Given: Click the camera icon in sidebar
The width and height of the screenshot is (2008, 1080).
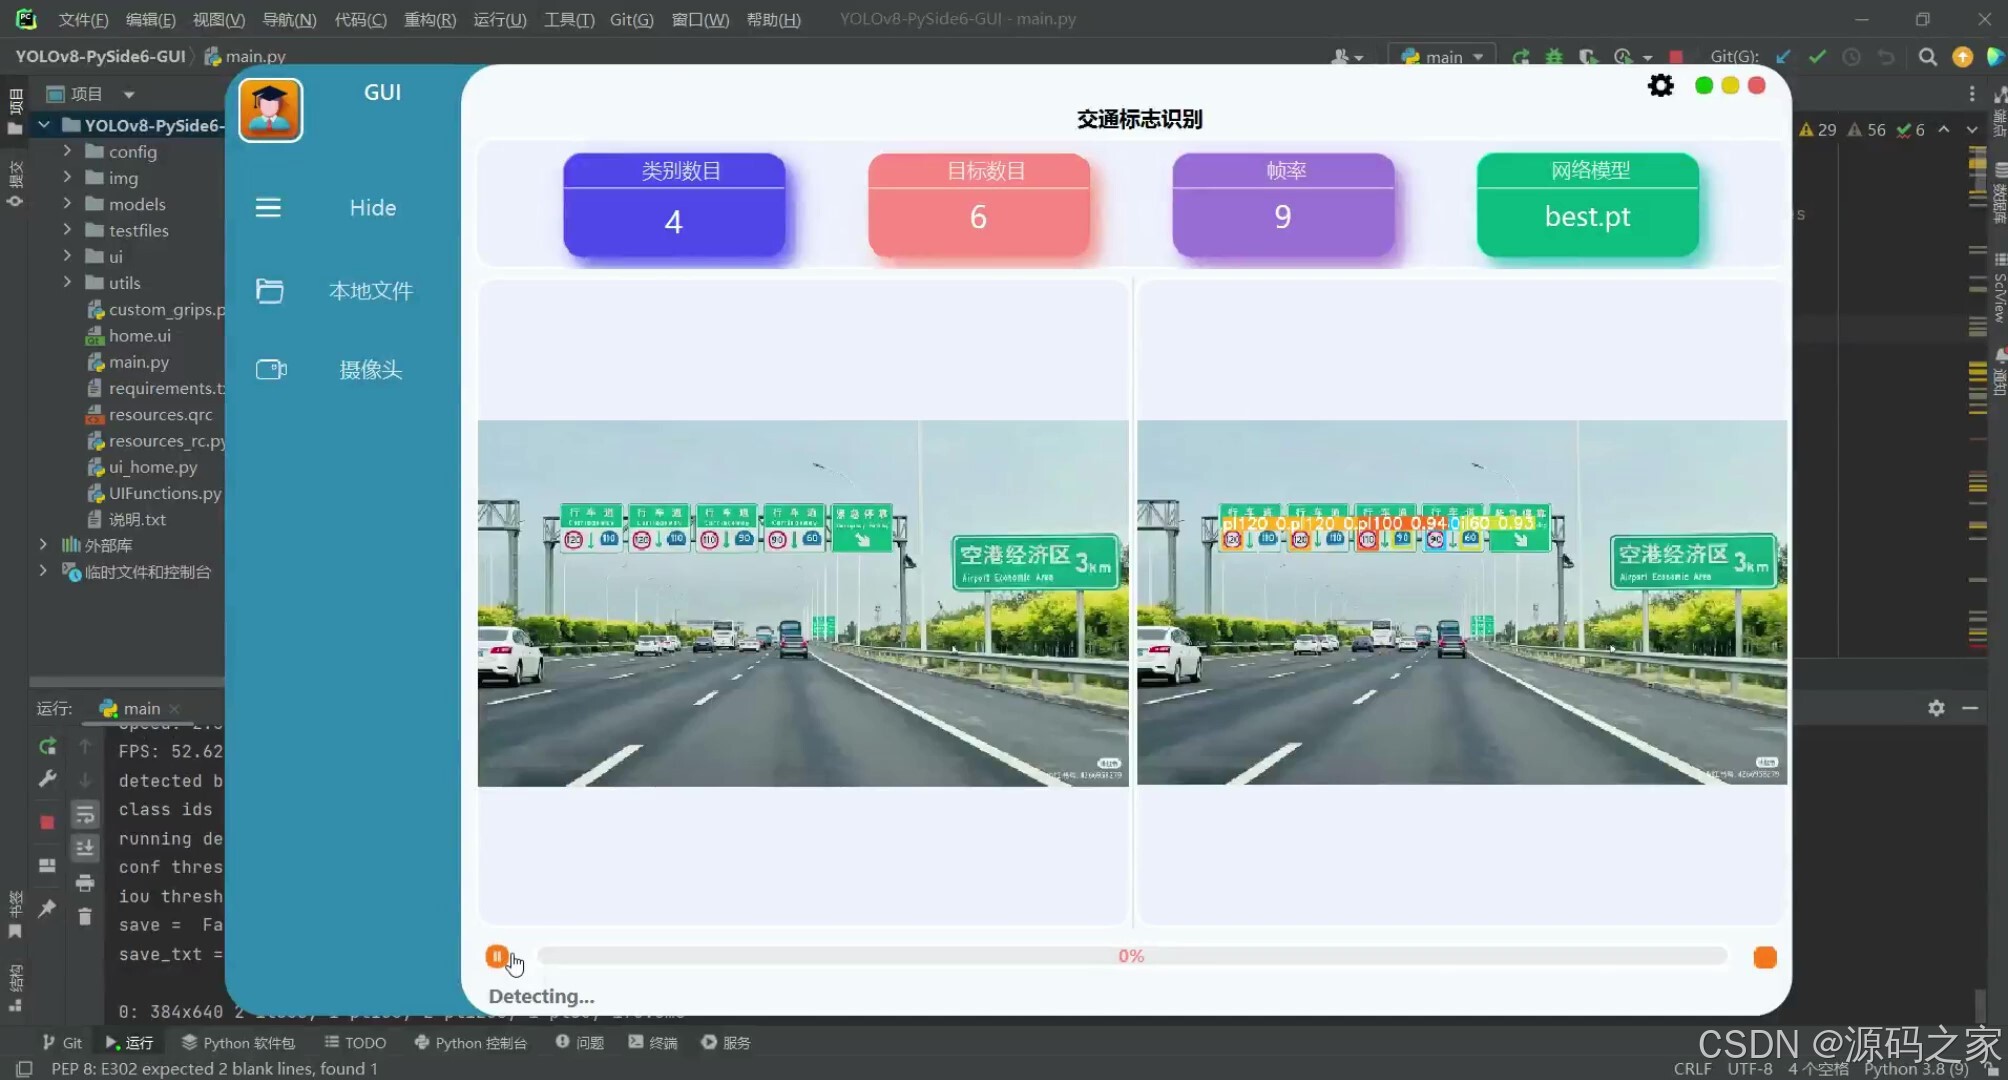Looking at the screenshot, I should point(270,370).
